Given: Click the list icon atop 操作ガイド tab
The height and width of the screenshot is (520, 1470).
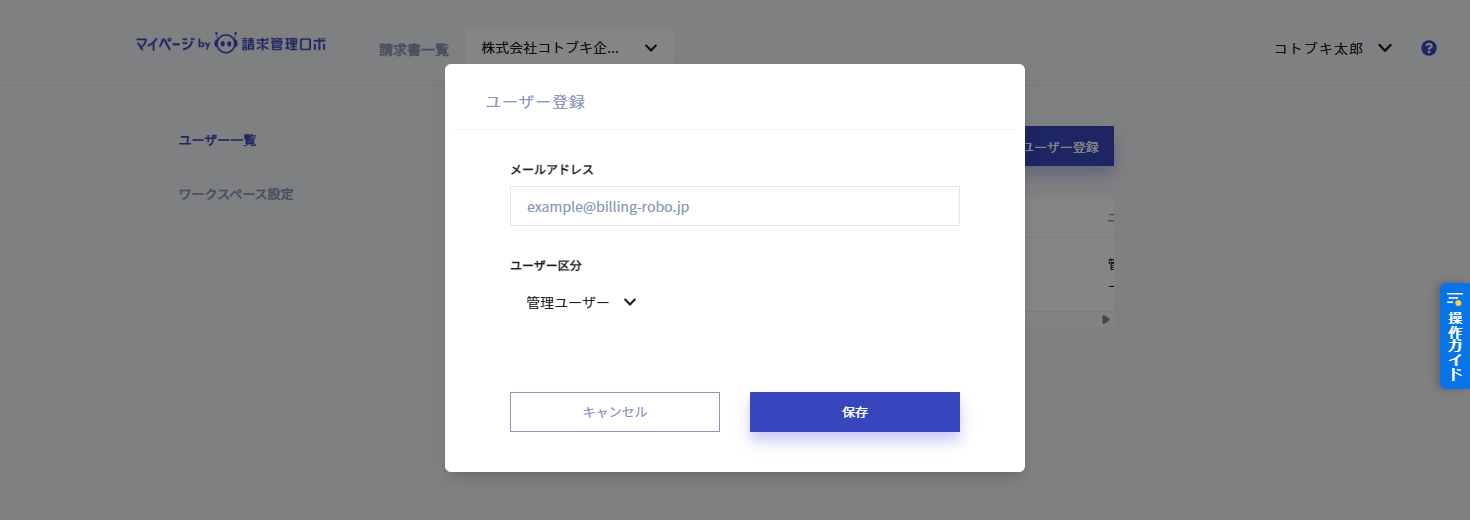Looking at the screenshot, I should pyautogui.click(x=1454, y=299).
